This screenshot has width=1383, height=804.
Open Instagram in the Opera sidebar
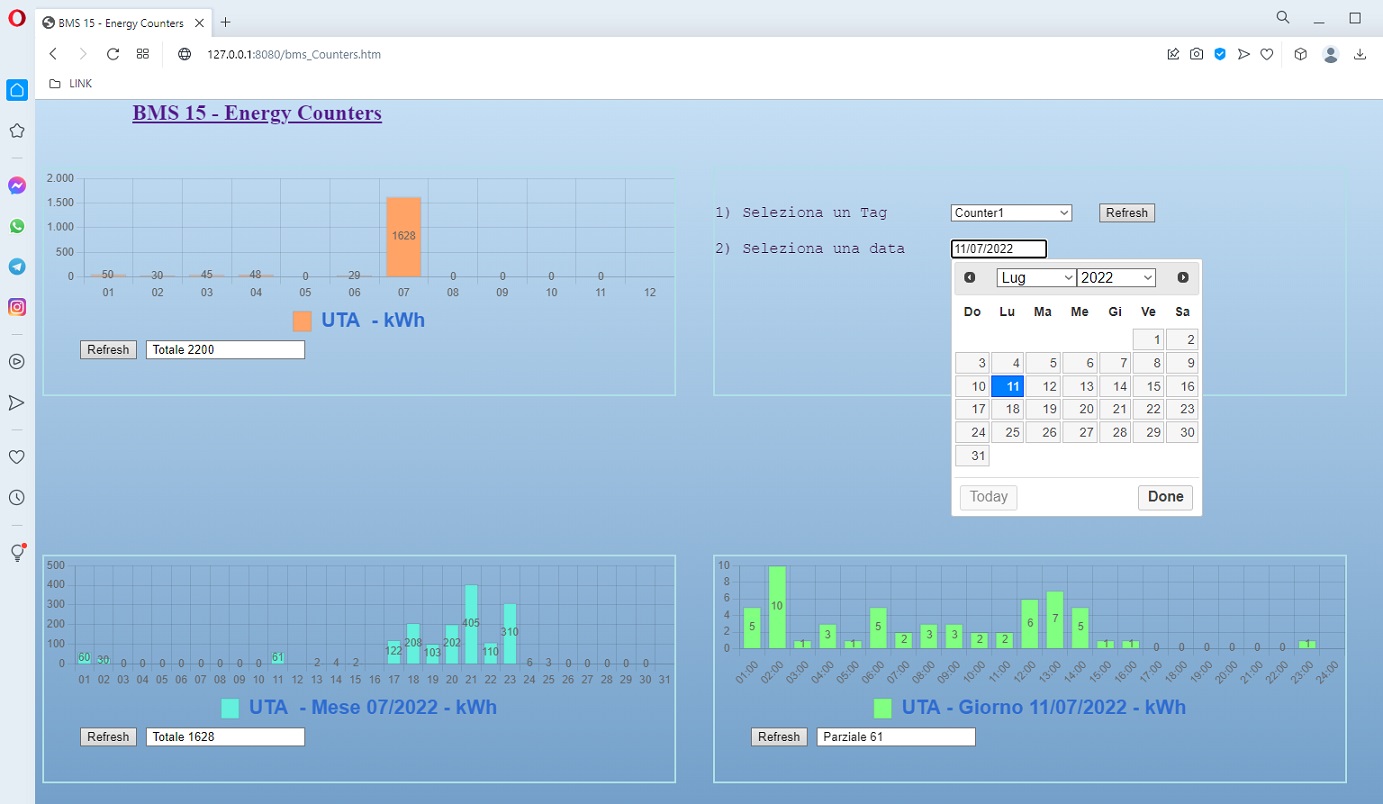pos(17,307)
